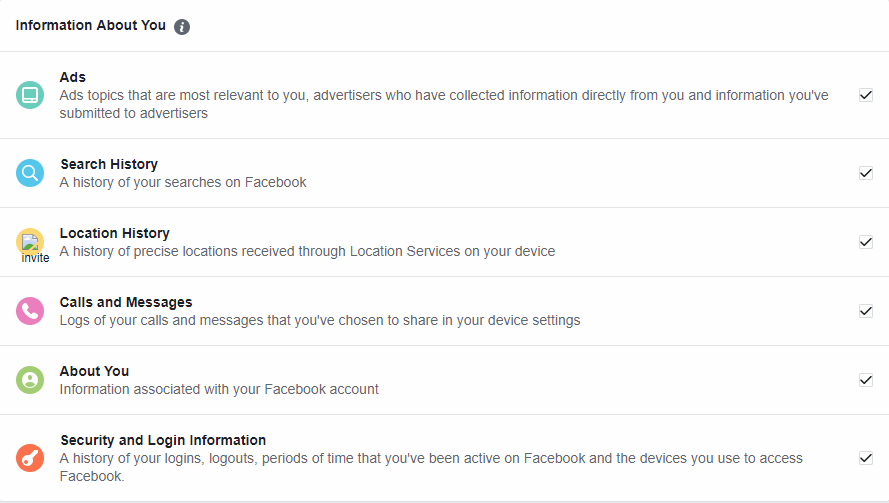Uncheck the Ads checkbox
Image resolution: width=889 pixels, height=503 pixels.
(x=866, y=95)
